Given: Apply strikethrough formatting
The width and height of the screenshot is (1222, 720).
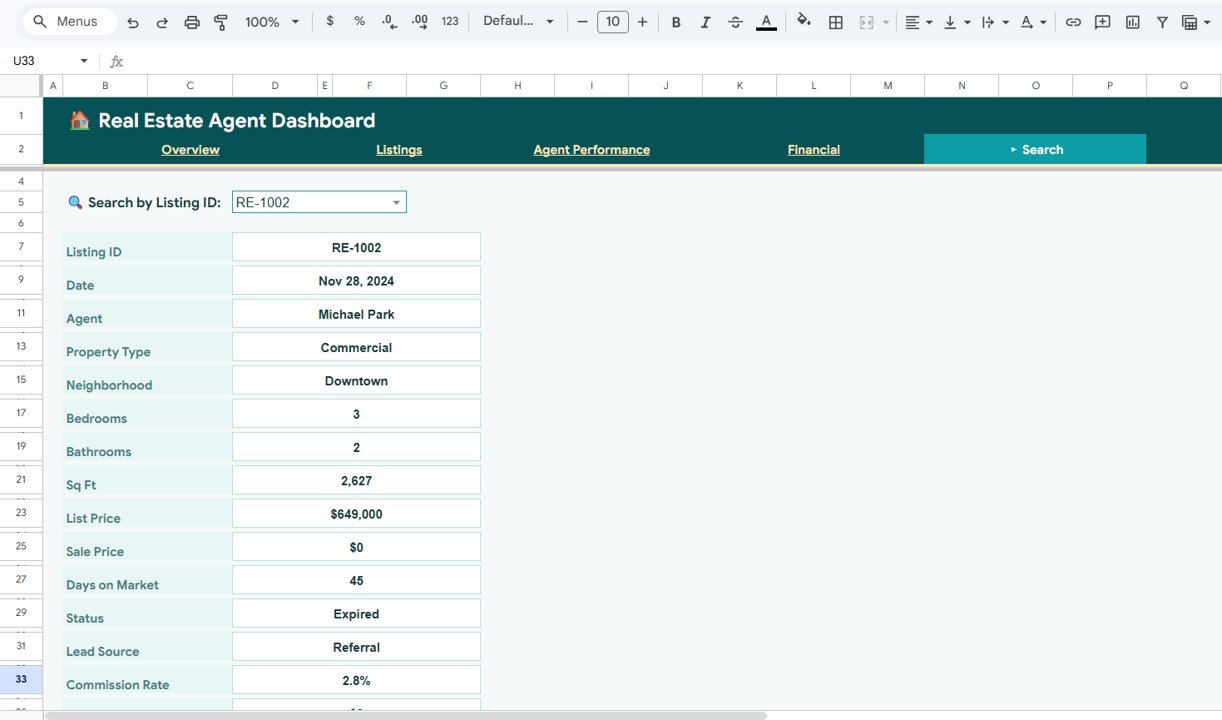Looking at the screenshot, I should click(x=735, y=21).
